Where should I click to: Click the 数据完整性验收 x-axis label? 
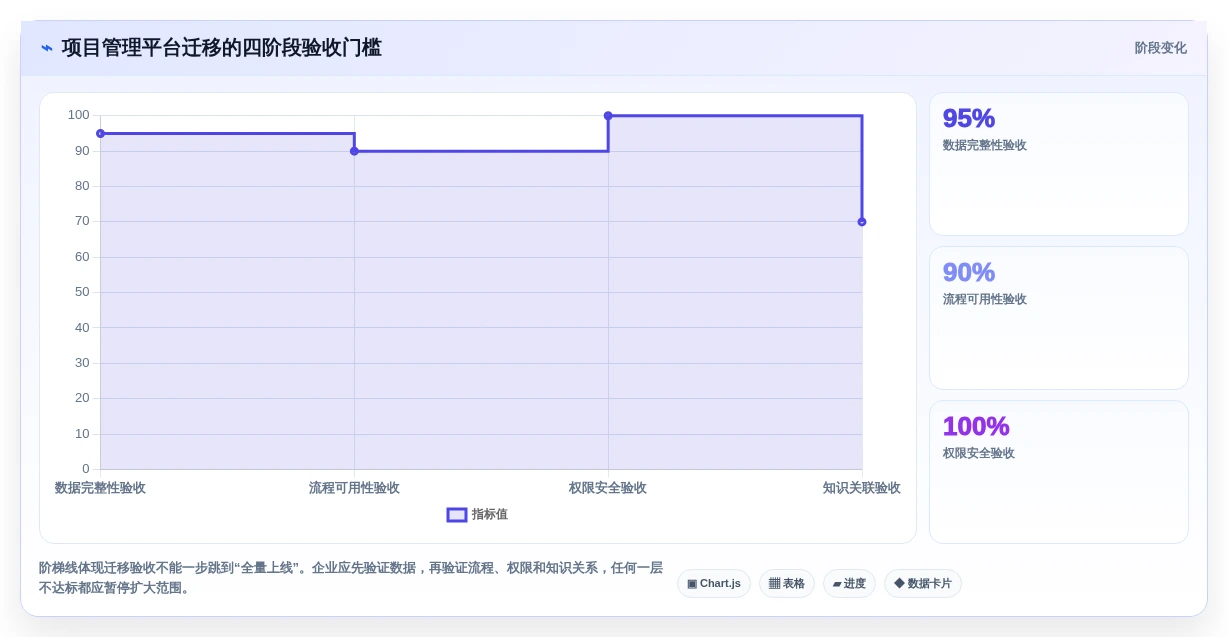click(100, 488)
